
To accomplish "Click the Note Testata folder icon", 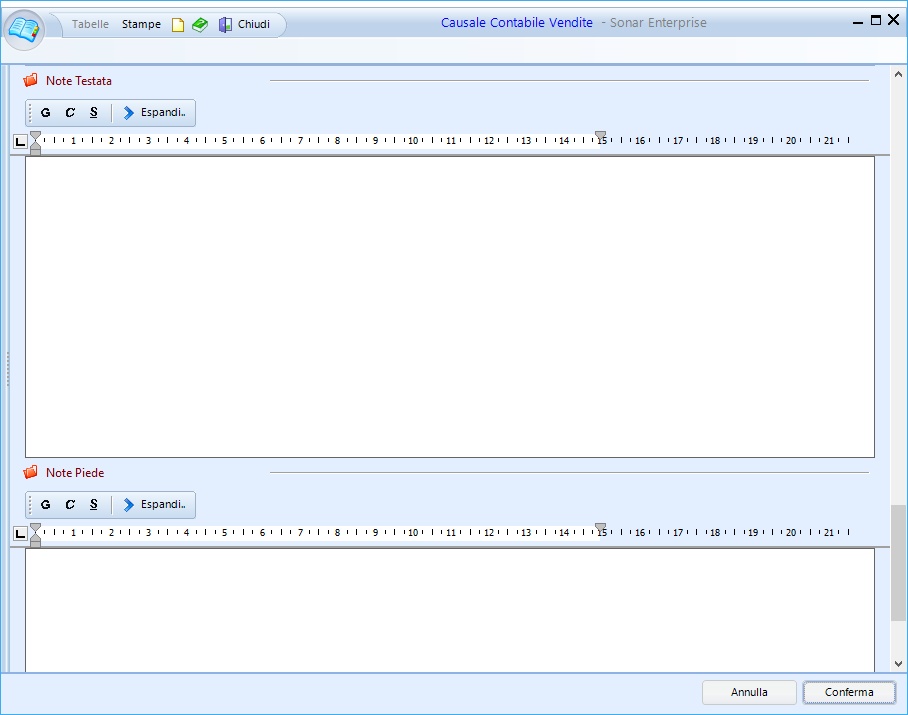I will [30, 81].
